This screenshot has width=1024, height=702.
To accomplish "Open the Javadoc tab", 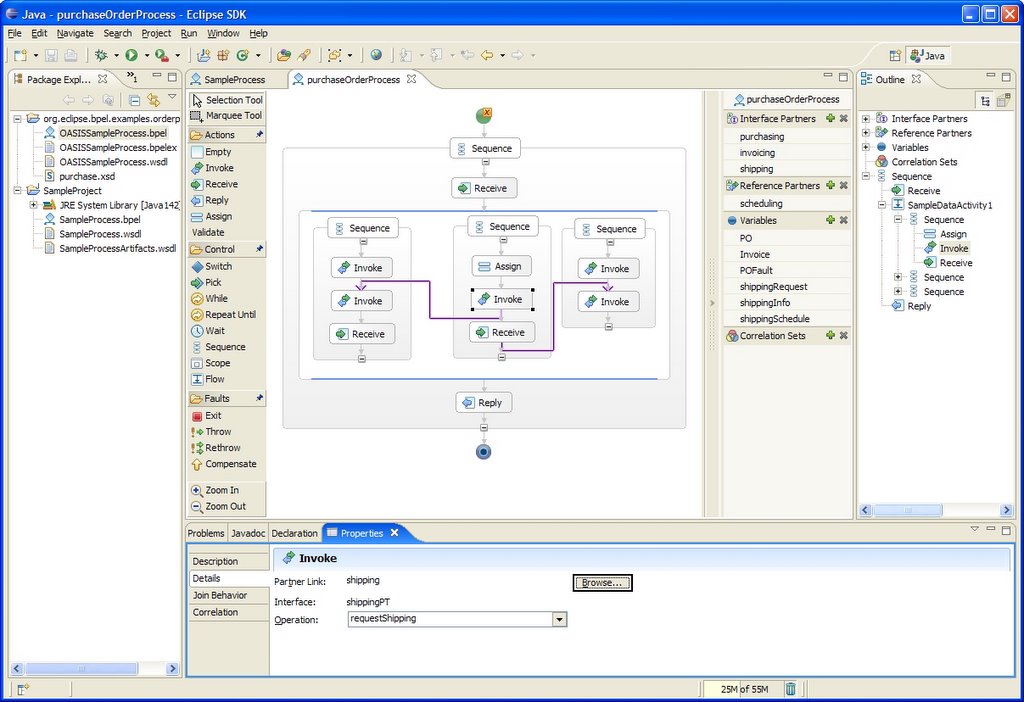I will coord(248,534).
